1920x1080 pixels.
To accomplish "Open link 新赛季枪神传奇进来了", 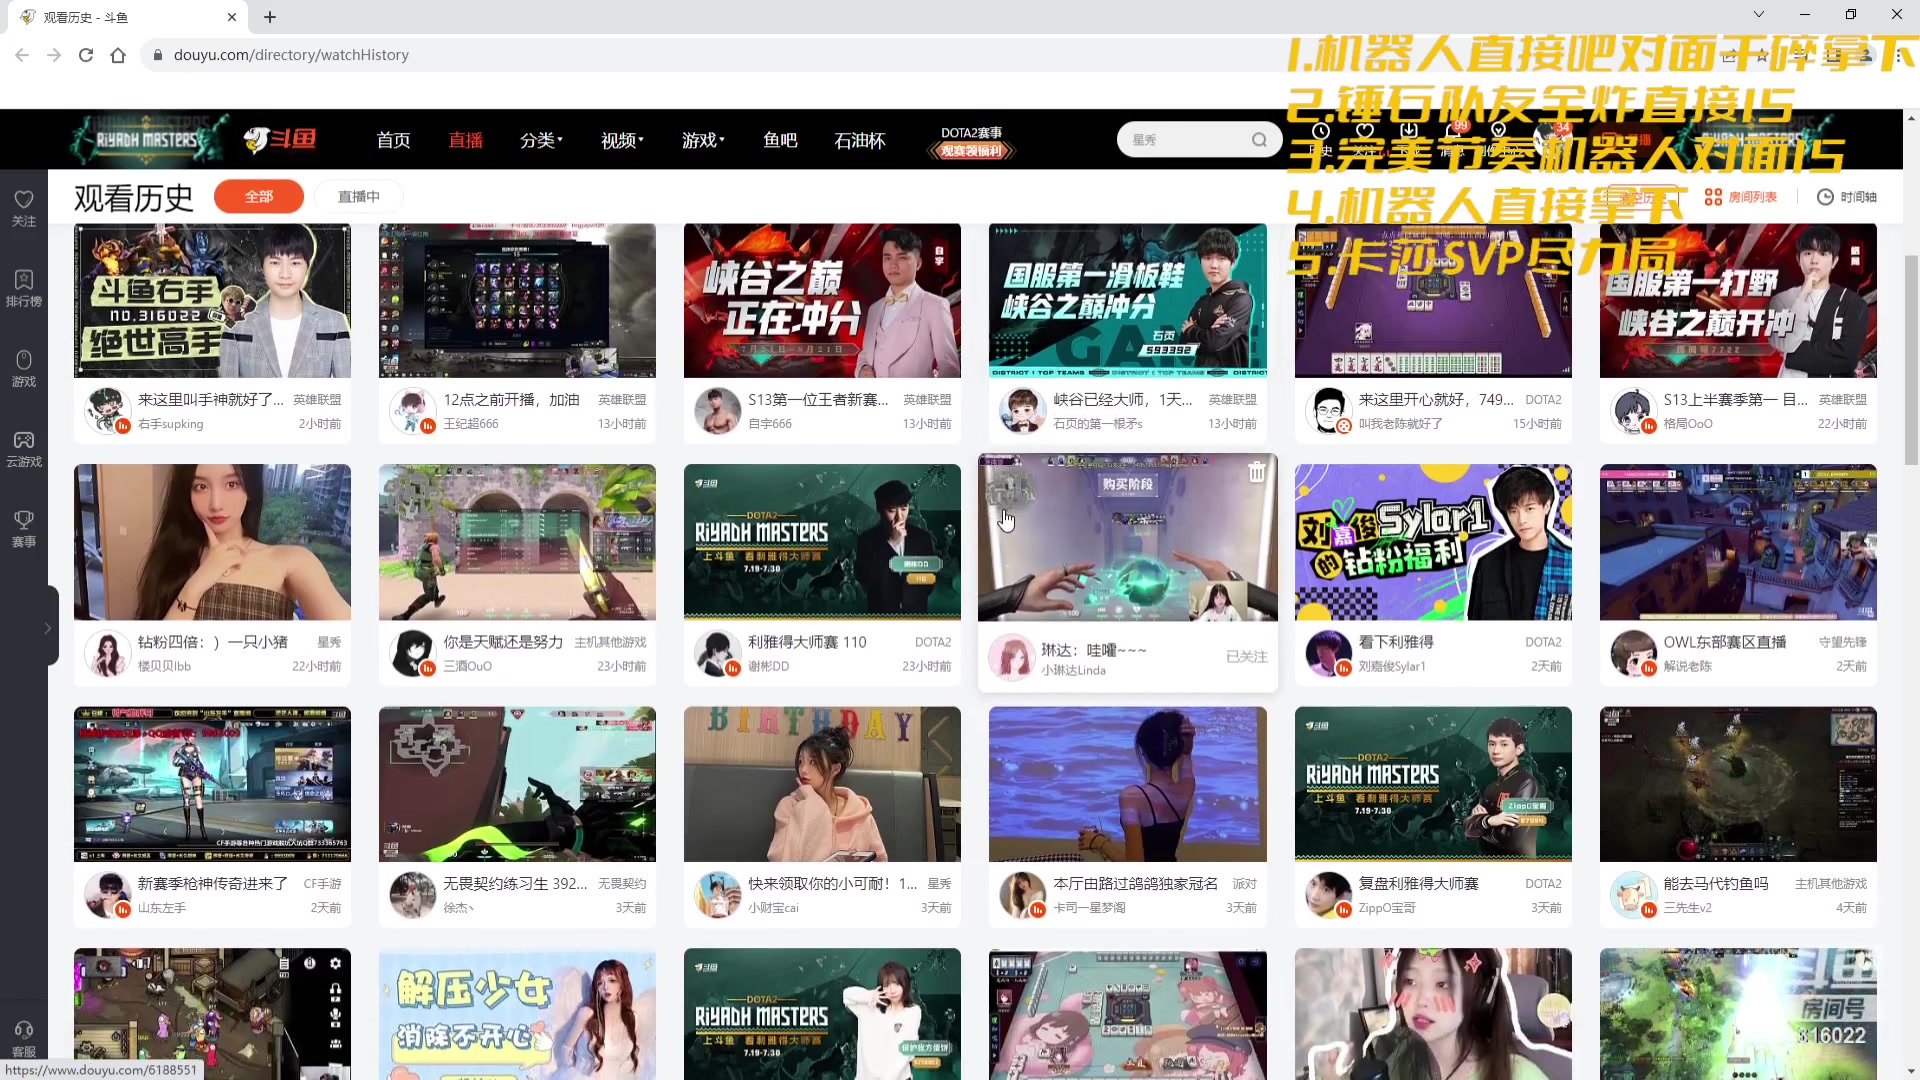I will [213, 884].
